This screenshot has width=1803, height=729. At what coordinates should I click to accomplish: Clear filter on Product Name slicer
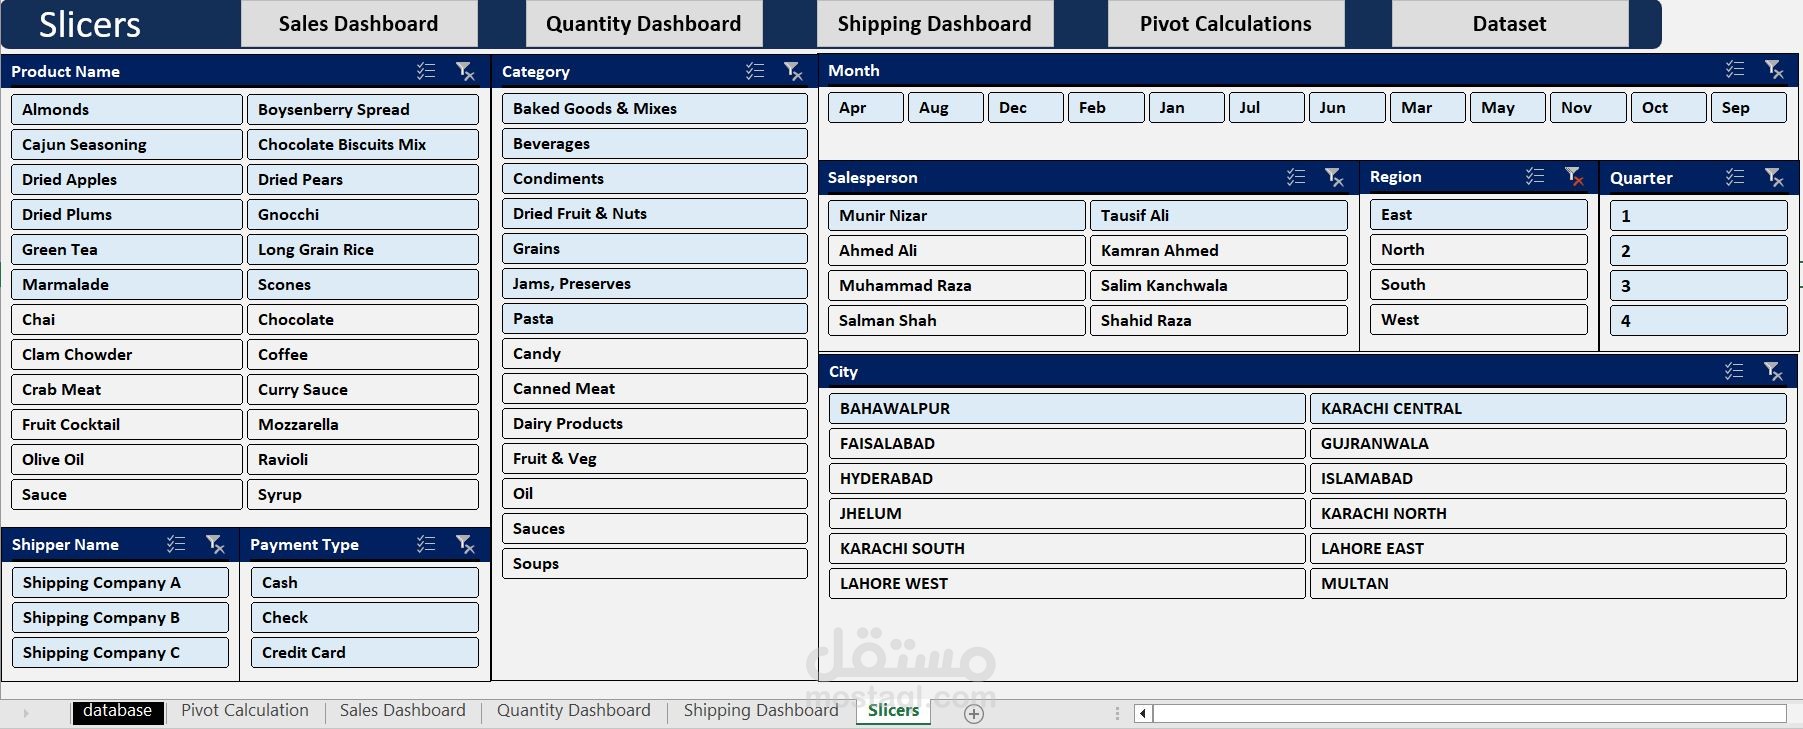tap(465, 71)
